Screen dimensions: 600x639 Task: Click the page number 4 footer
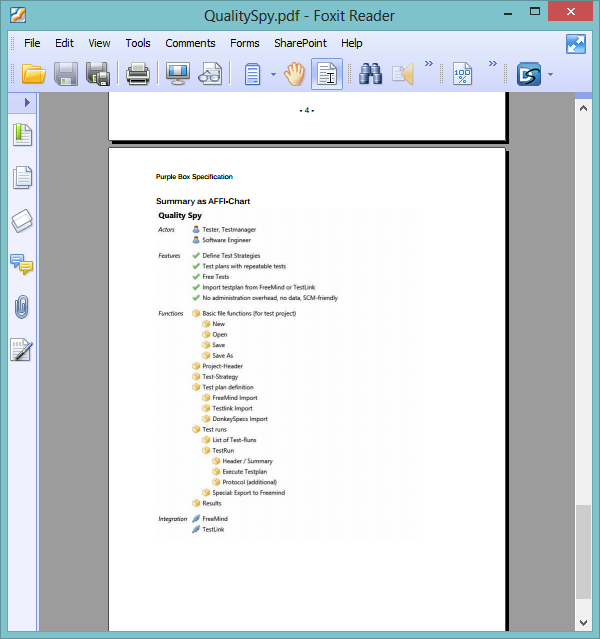pyautogui.click(x=307, y=110)
